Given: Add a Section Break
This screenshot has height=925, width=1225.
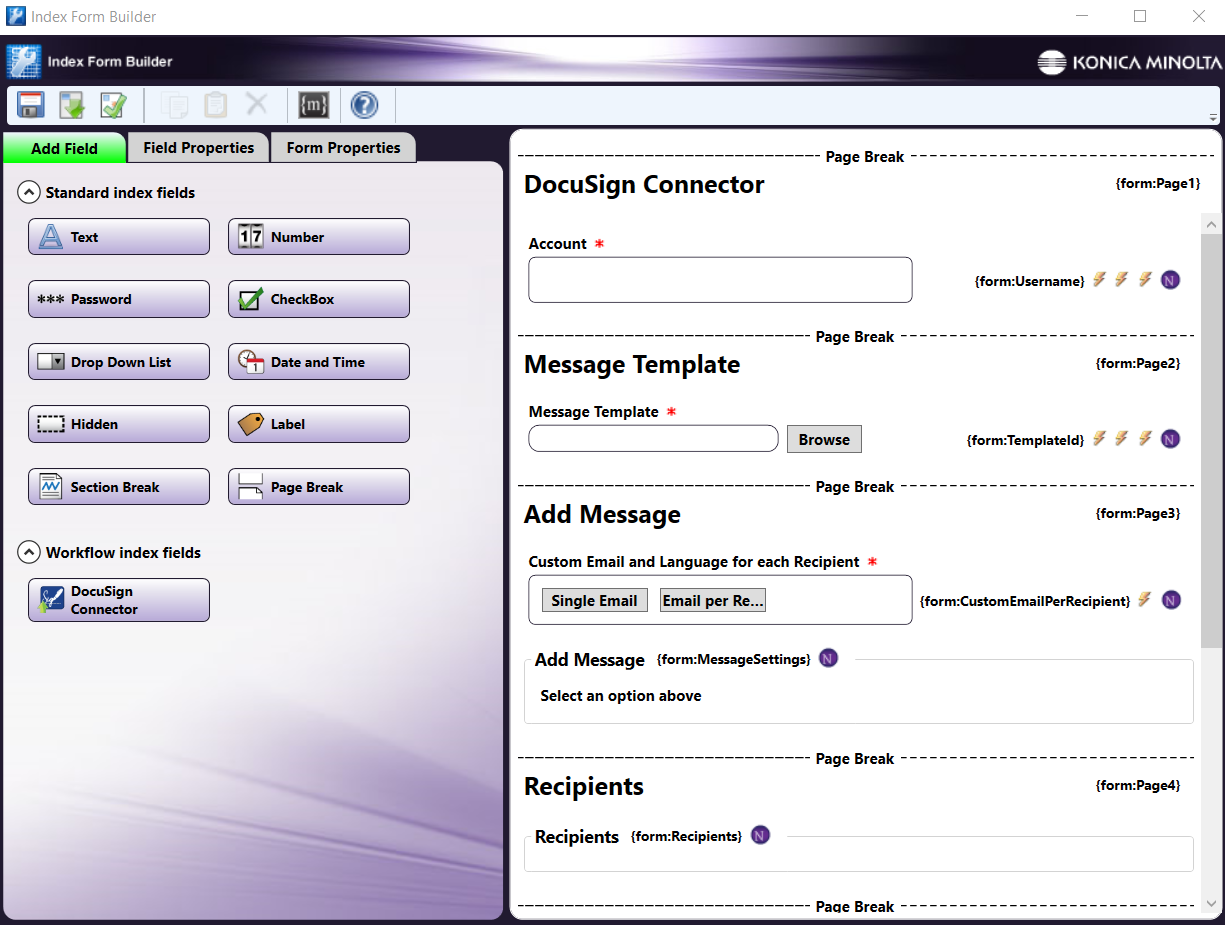Looking at the screenshot, I should 119,487.
